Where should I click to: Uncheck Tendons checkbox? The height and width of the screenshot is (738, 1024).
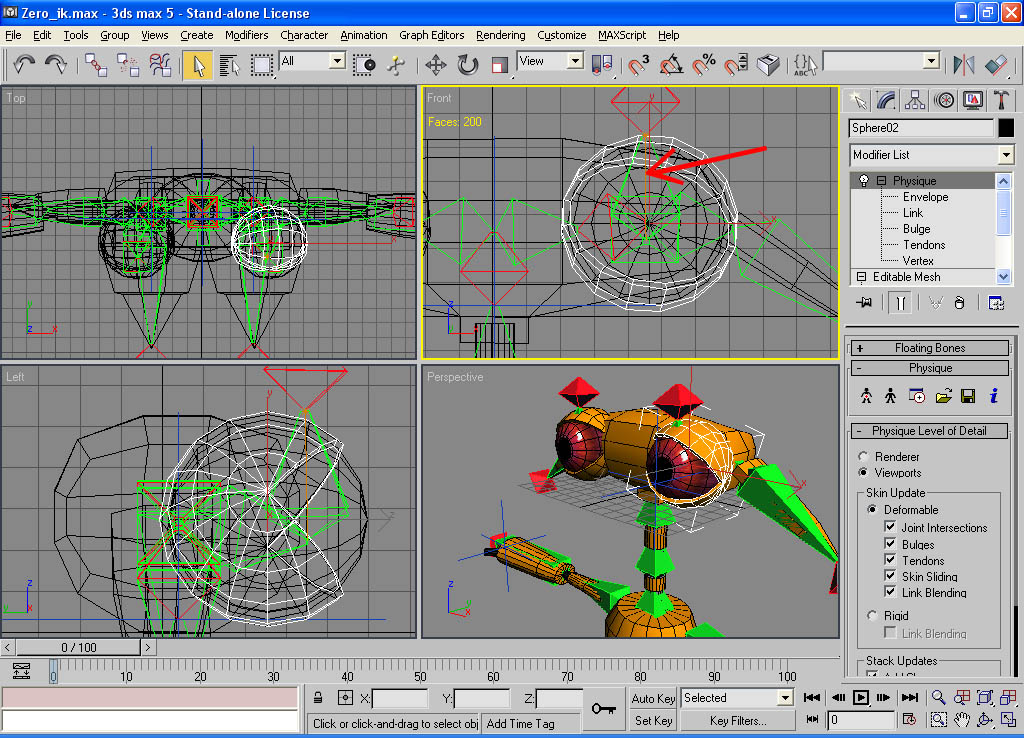click(890, 560)
